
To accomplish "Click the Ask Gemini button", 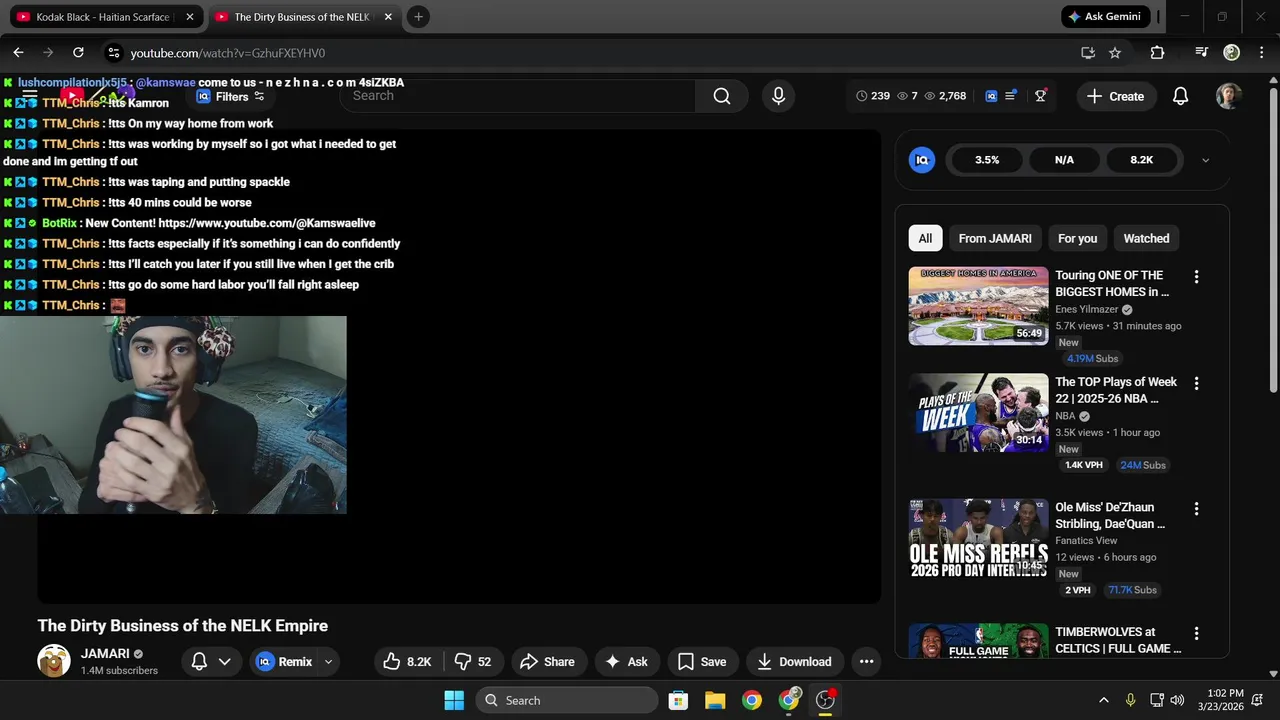I will tap(1107, 17).
